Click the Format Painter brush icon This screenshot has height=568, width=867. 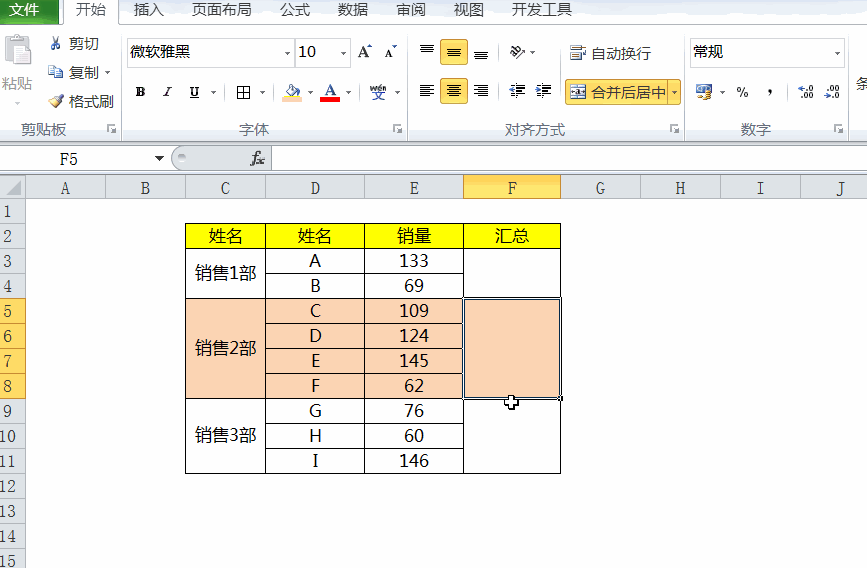pos(56,101)
